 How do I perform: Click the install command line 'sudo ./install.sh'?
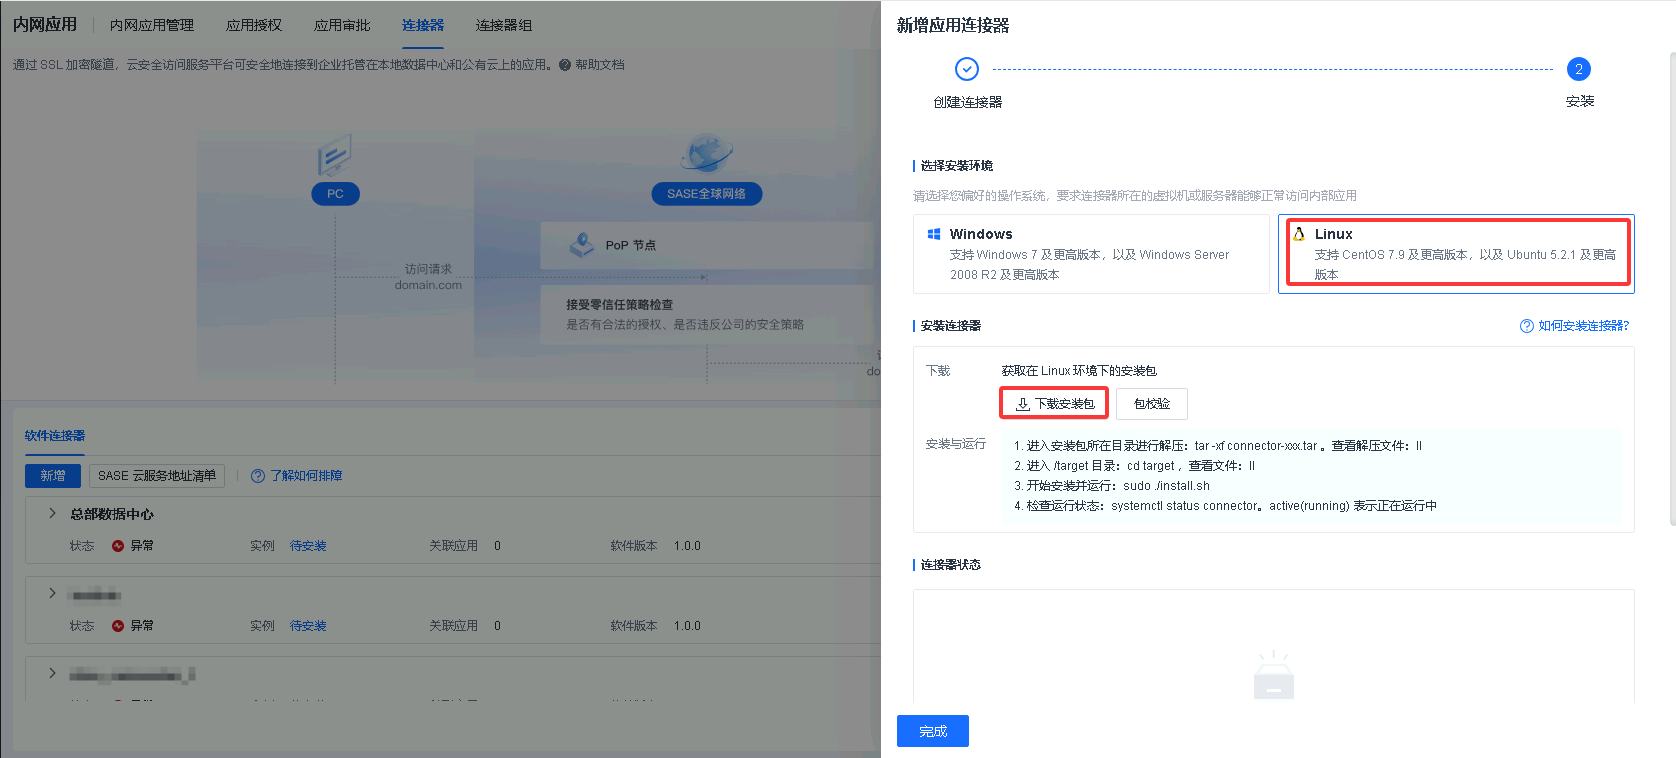[1112, 486]
